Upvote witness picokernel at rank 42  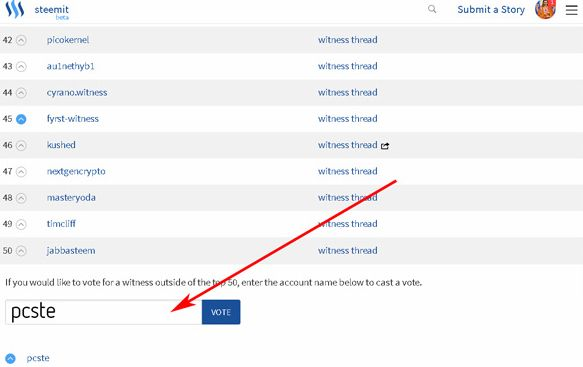coord(21,40)
